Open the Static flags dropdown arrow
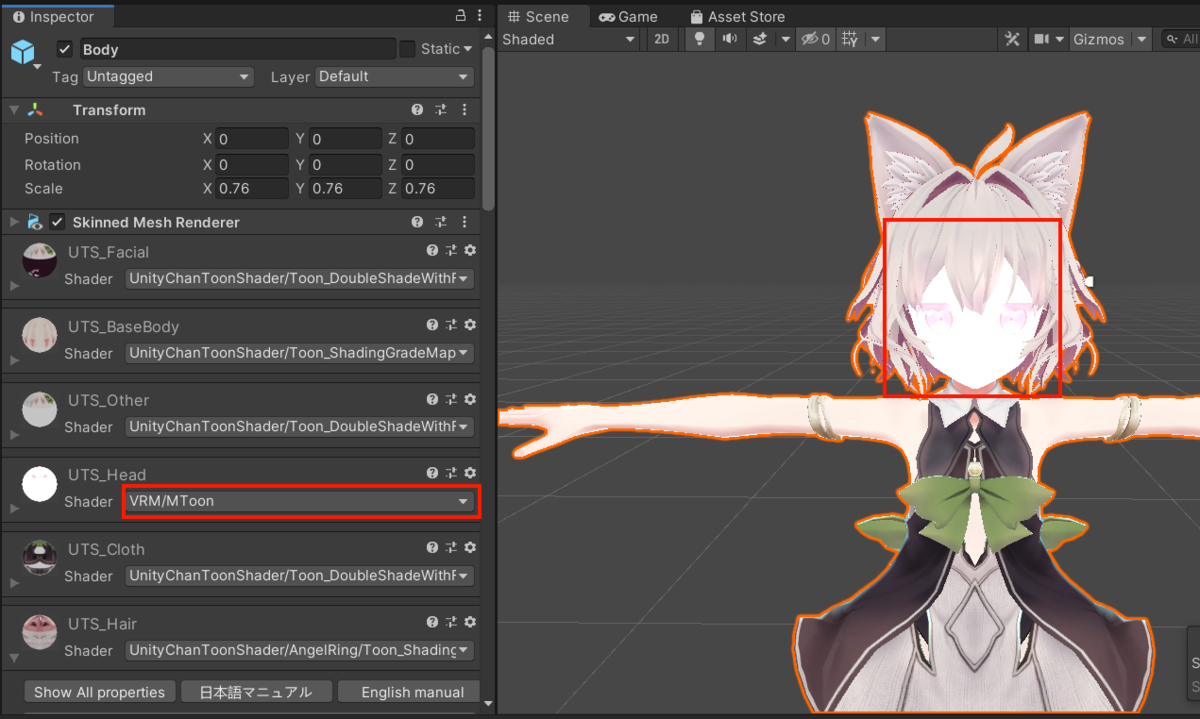This screenshot has width=1200, height=719. pyautogui.click(x=468, y=49)
